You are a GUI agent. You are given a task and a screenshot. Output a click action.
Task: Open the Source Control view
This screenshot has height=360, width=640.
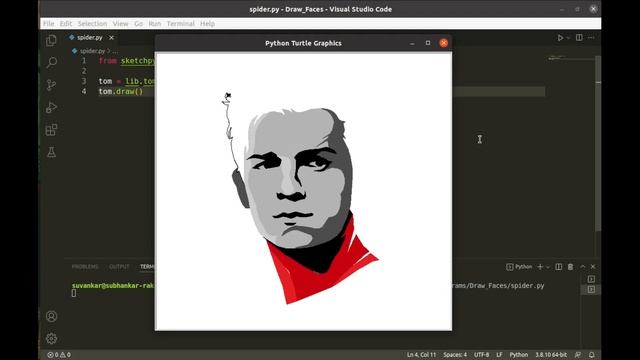(51, 85)
